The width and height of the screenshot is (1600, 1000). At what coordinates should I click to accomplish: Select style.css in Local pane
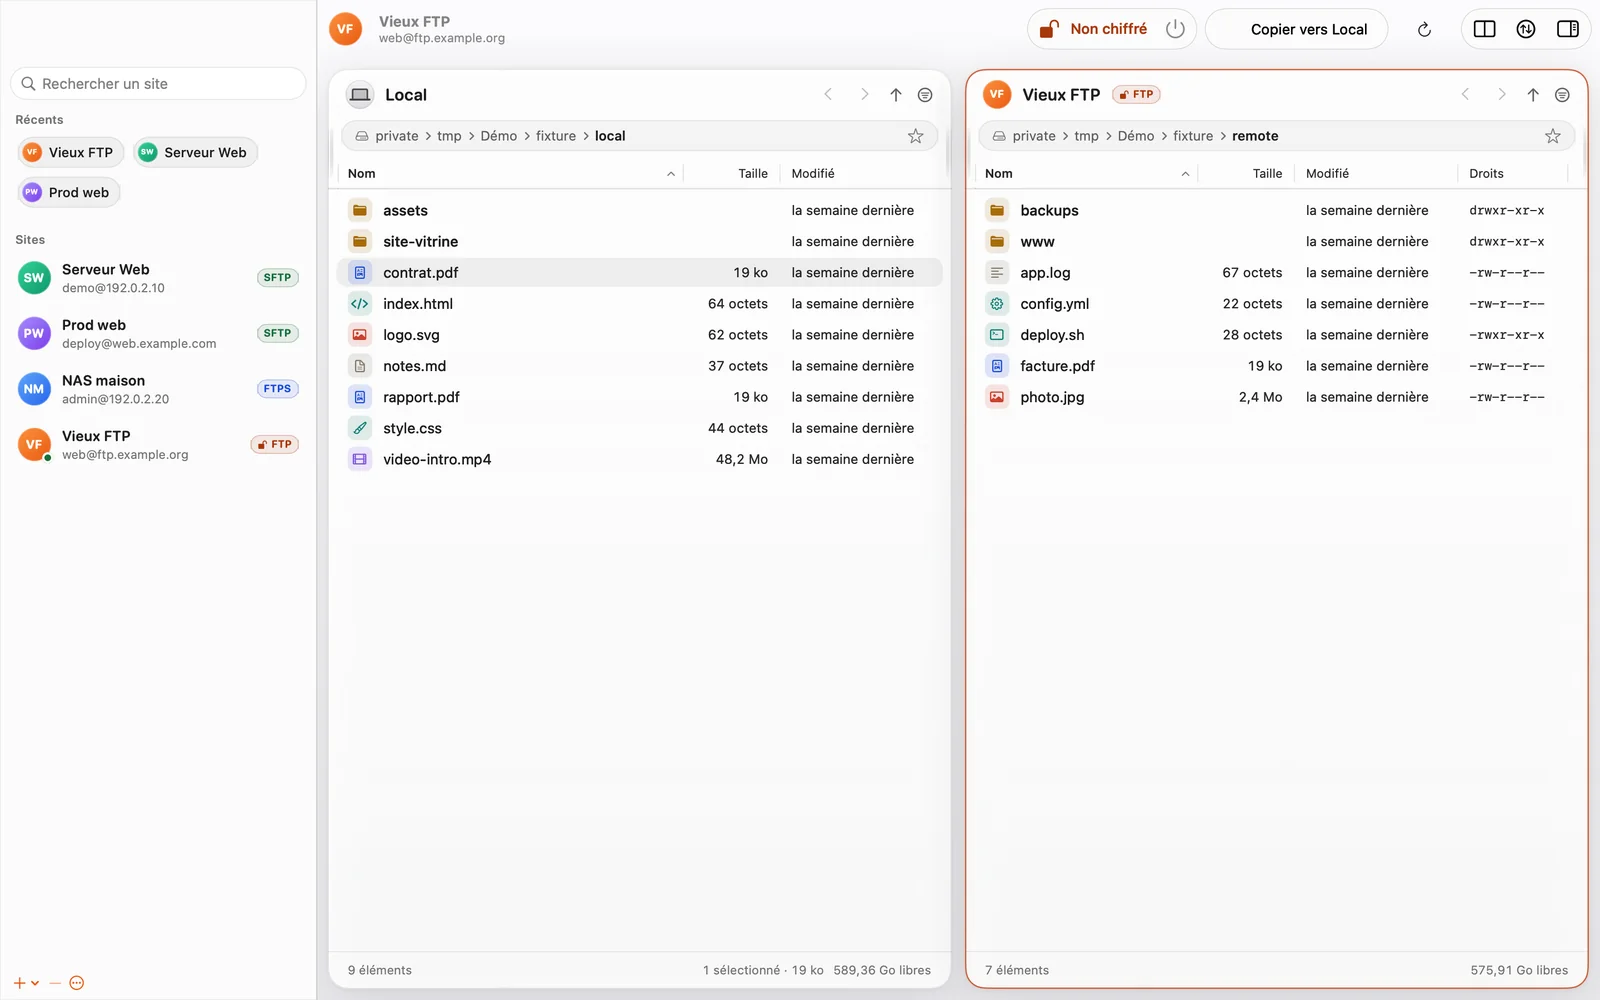coord(639,428)
